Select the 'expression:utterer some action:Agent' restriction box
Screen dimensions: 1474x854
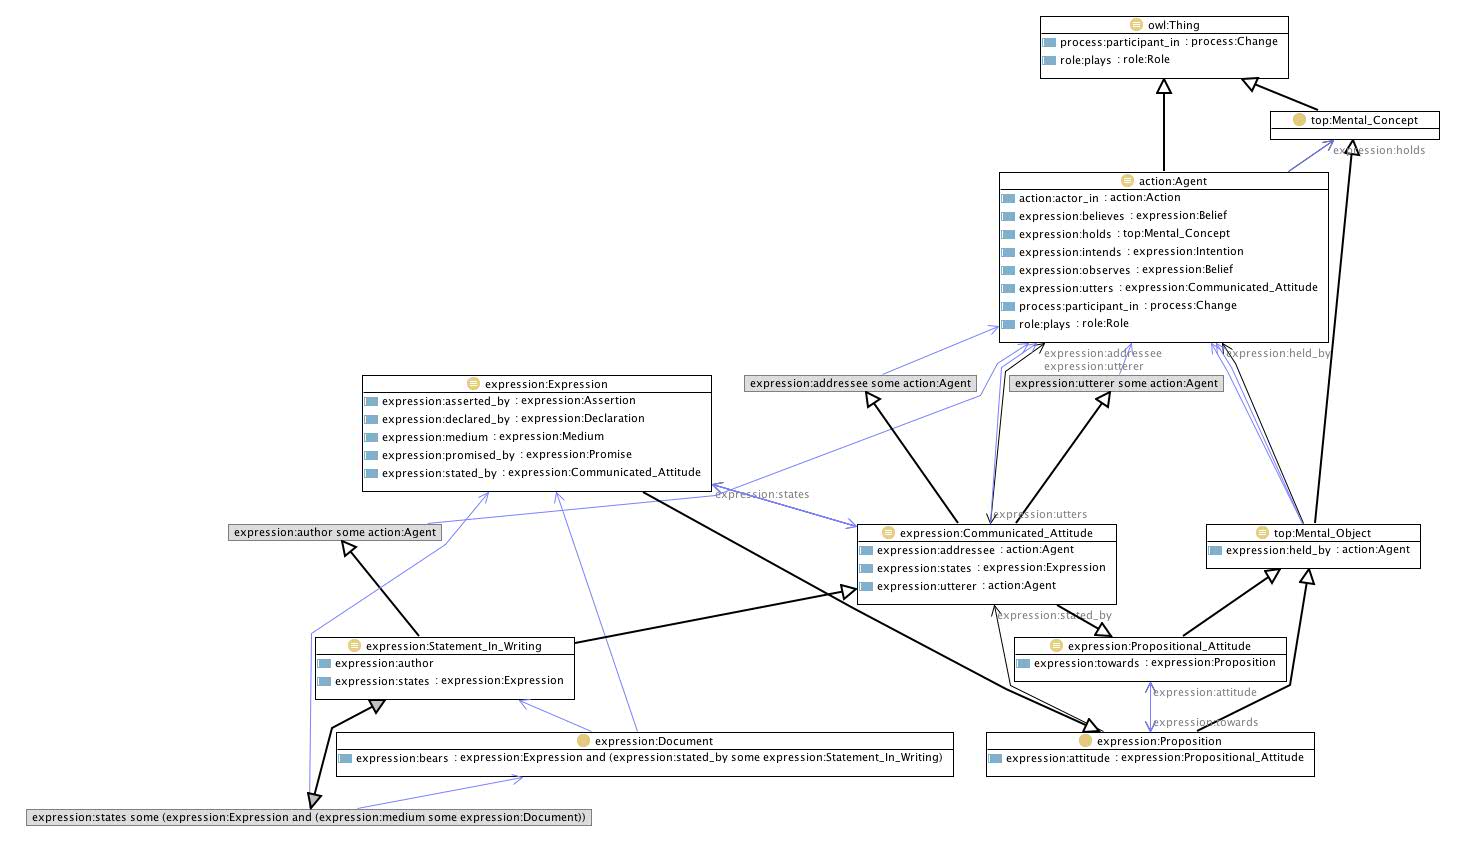click(x=1116, y=383)
